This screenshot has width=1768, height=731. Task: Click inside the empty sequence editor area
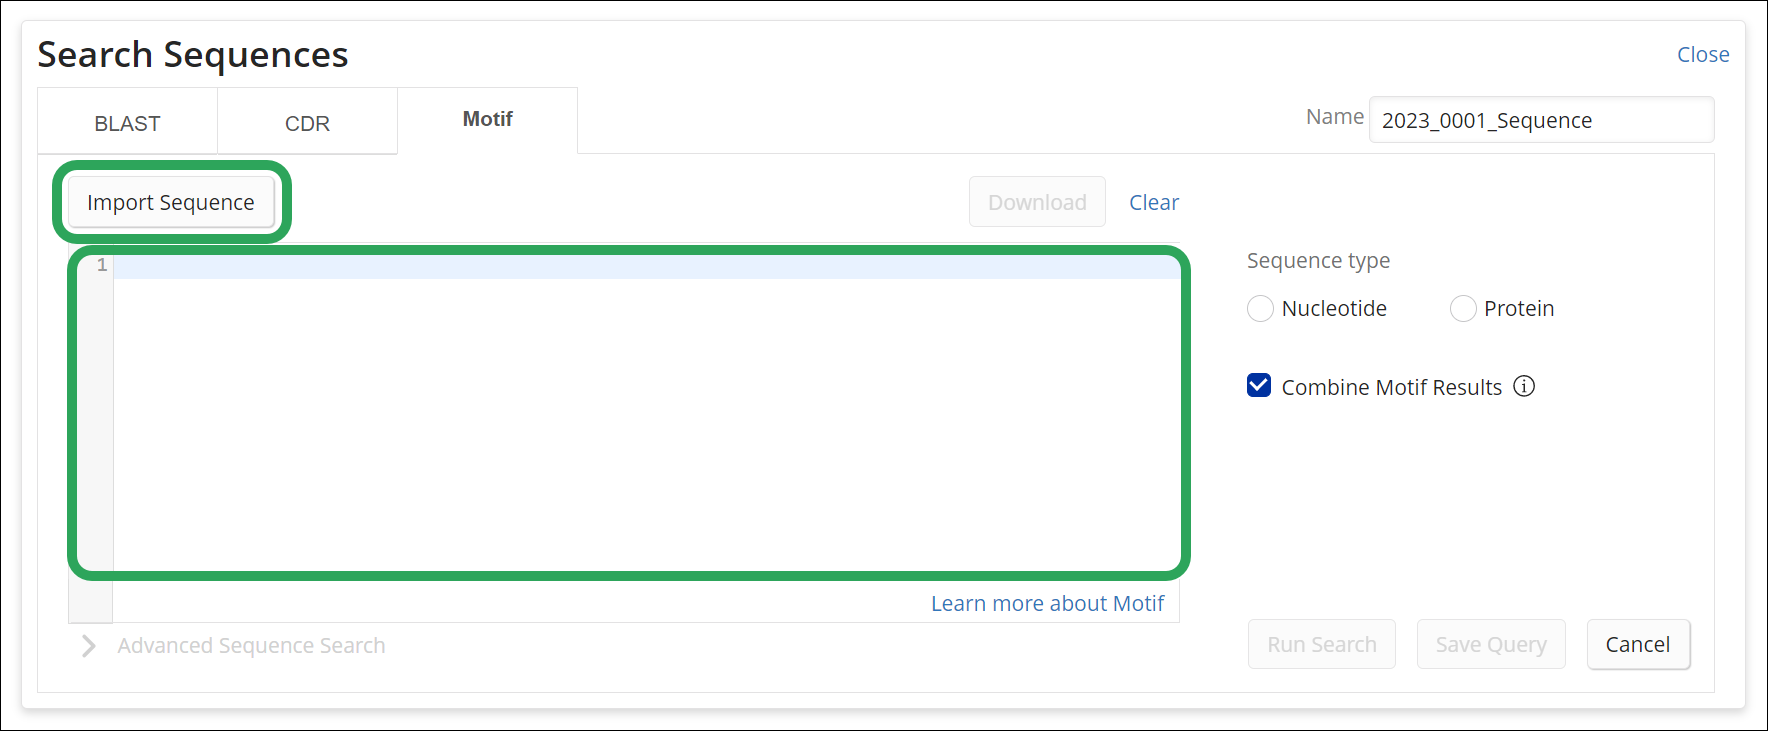pos(645,420)
